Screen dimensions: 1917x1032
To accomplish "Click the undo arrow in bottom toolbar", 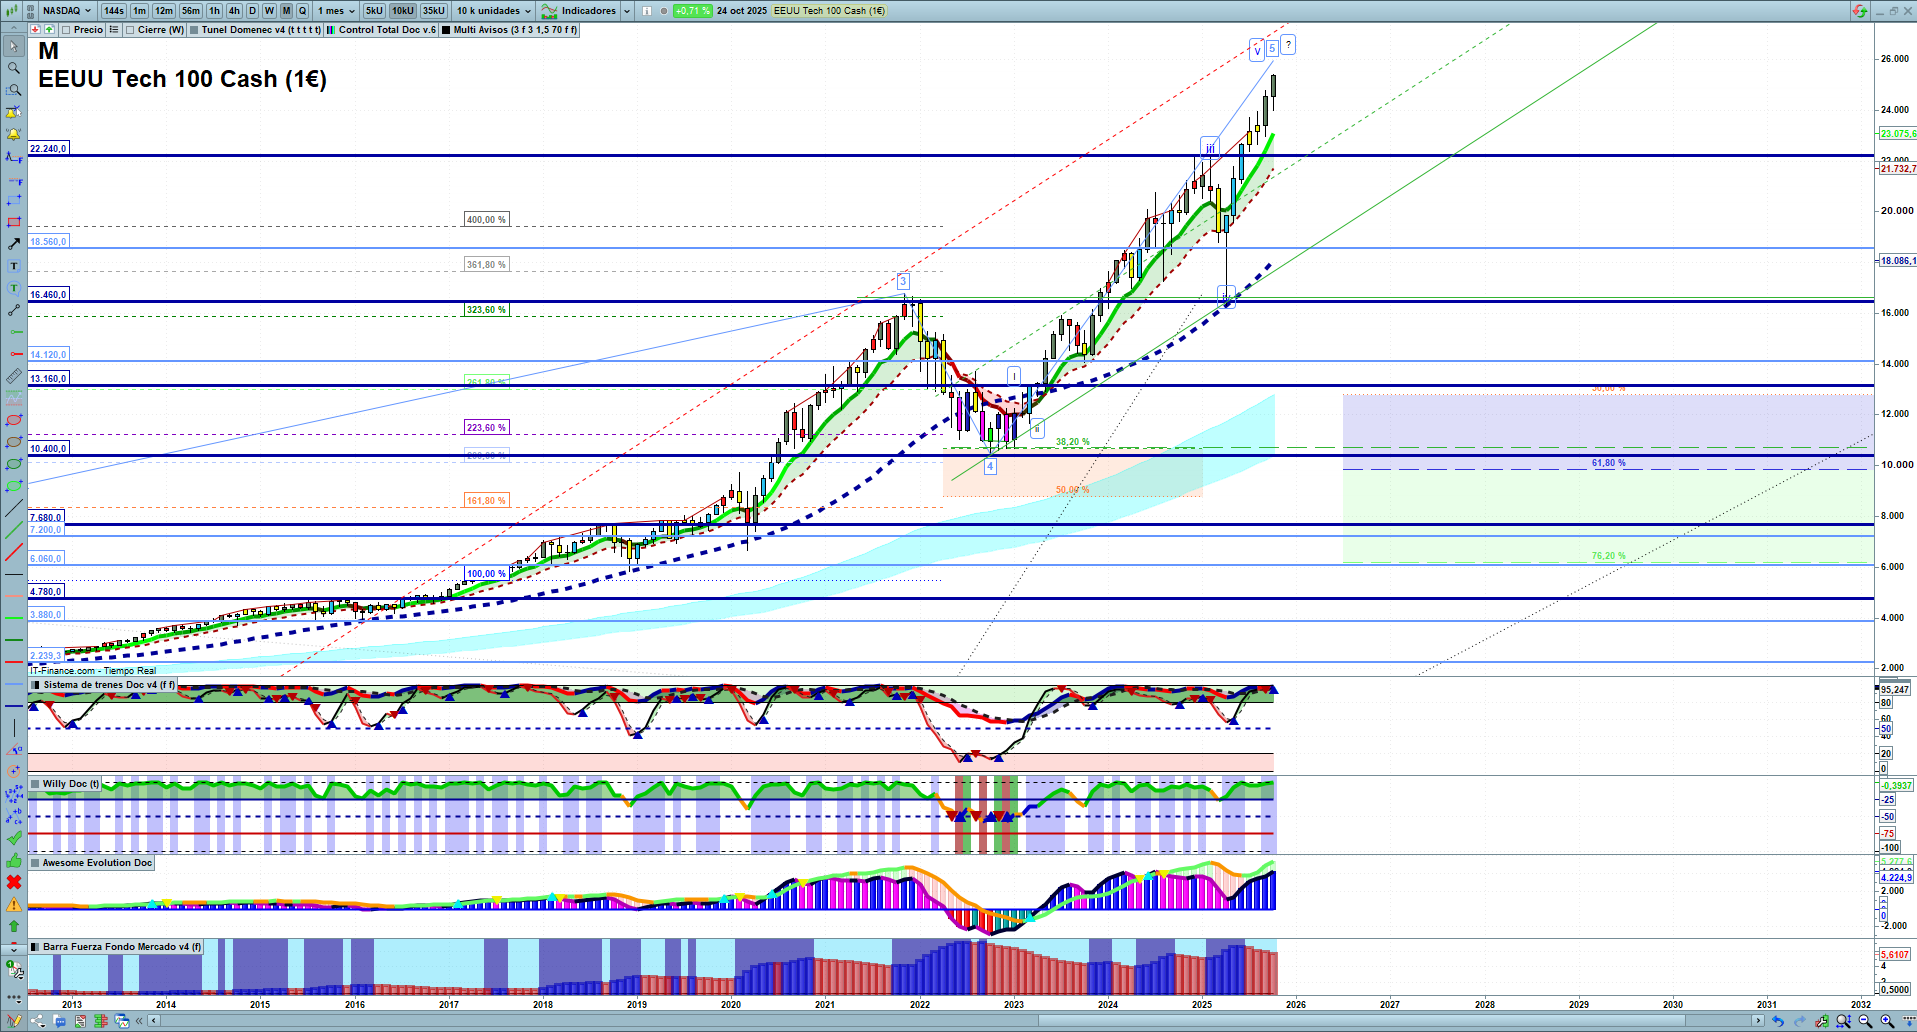I will pyautogui.click(x=1777, y=1021).
